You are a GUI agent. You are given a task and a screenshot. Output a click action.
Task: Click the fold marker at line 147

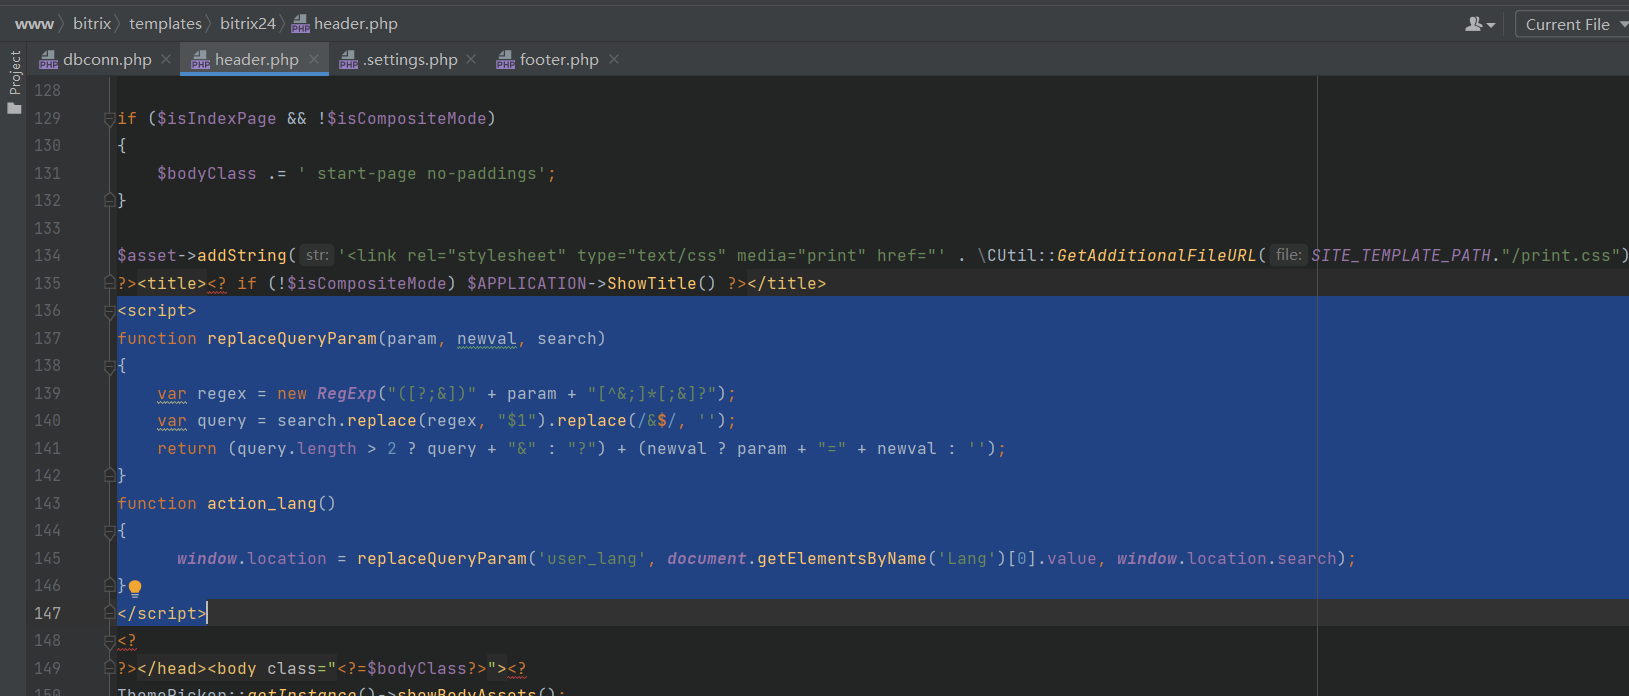pos(109,613)
